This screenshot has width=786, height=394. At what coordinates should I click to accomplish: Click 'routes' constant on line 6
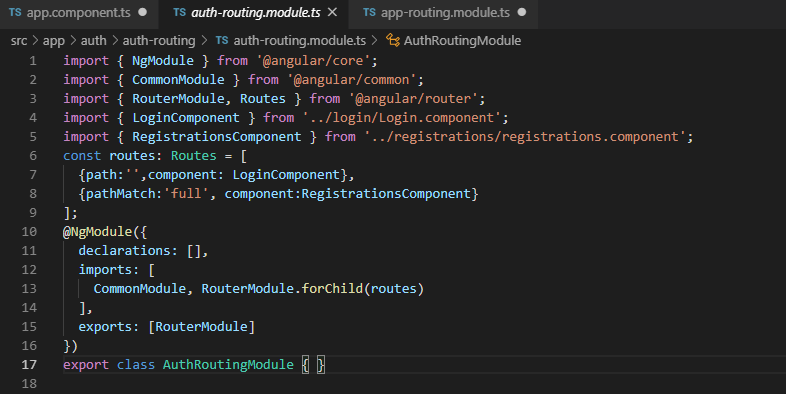[132, 156]
